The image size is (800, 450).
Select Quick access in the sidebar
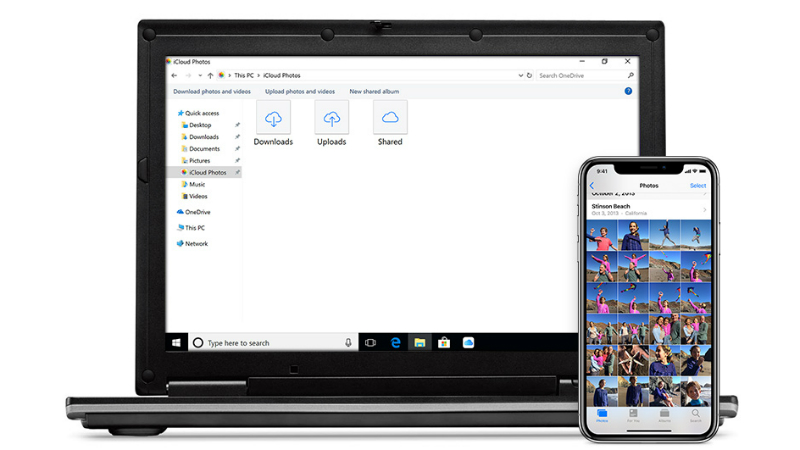(x=198, y=113)
